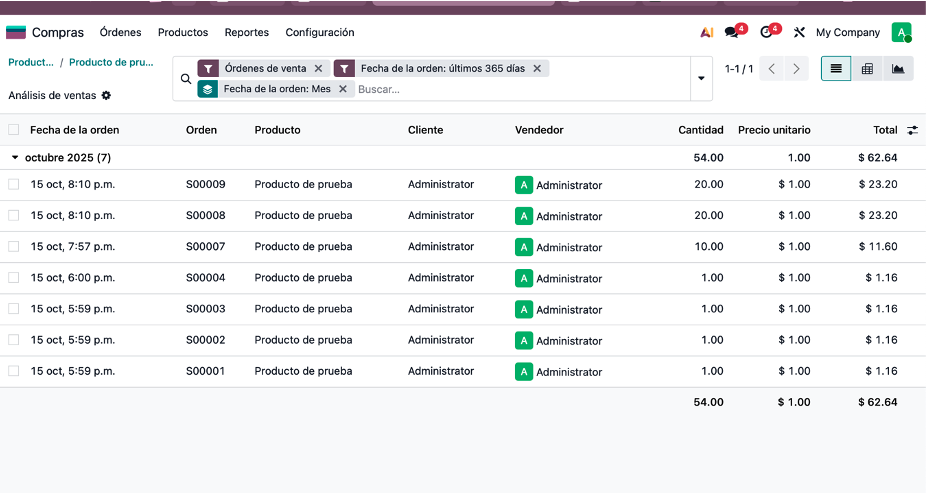Click the Administrator avatar in row S00001
929x493 pixels.
coord(524,372)
